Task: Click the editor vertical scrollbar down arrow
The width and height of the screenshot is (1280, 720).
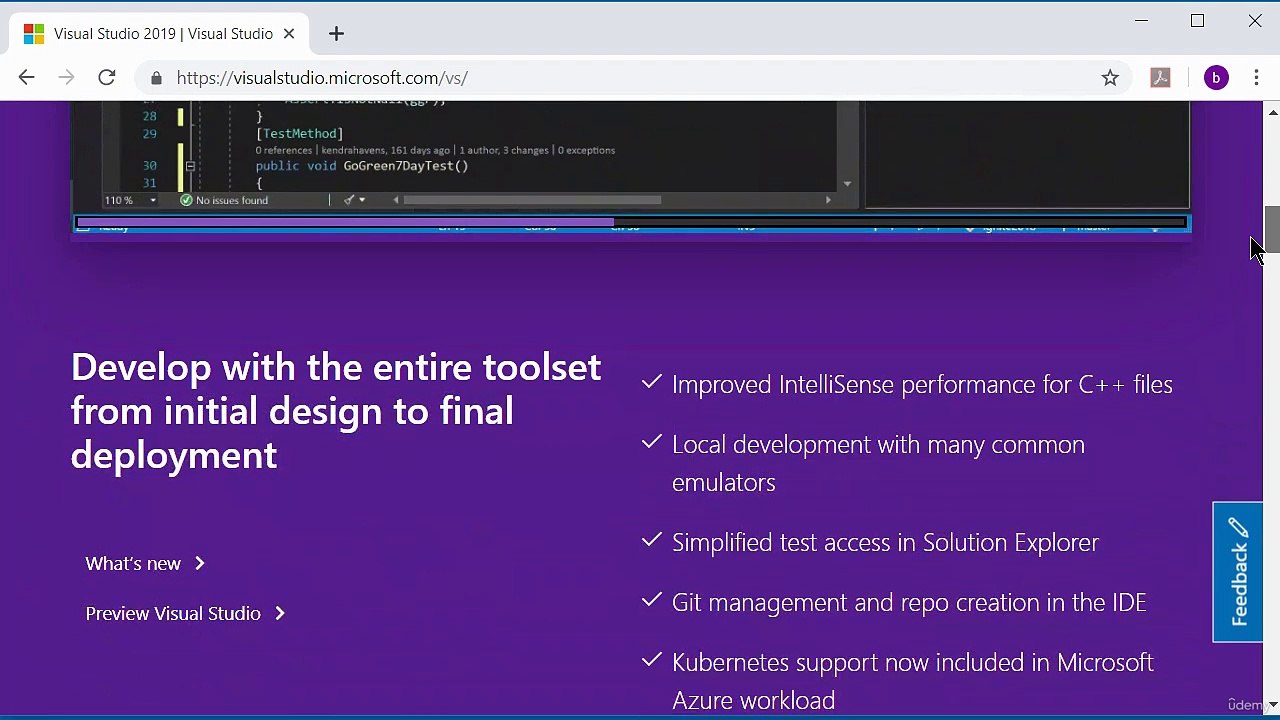Action: (x=848, y=183)
